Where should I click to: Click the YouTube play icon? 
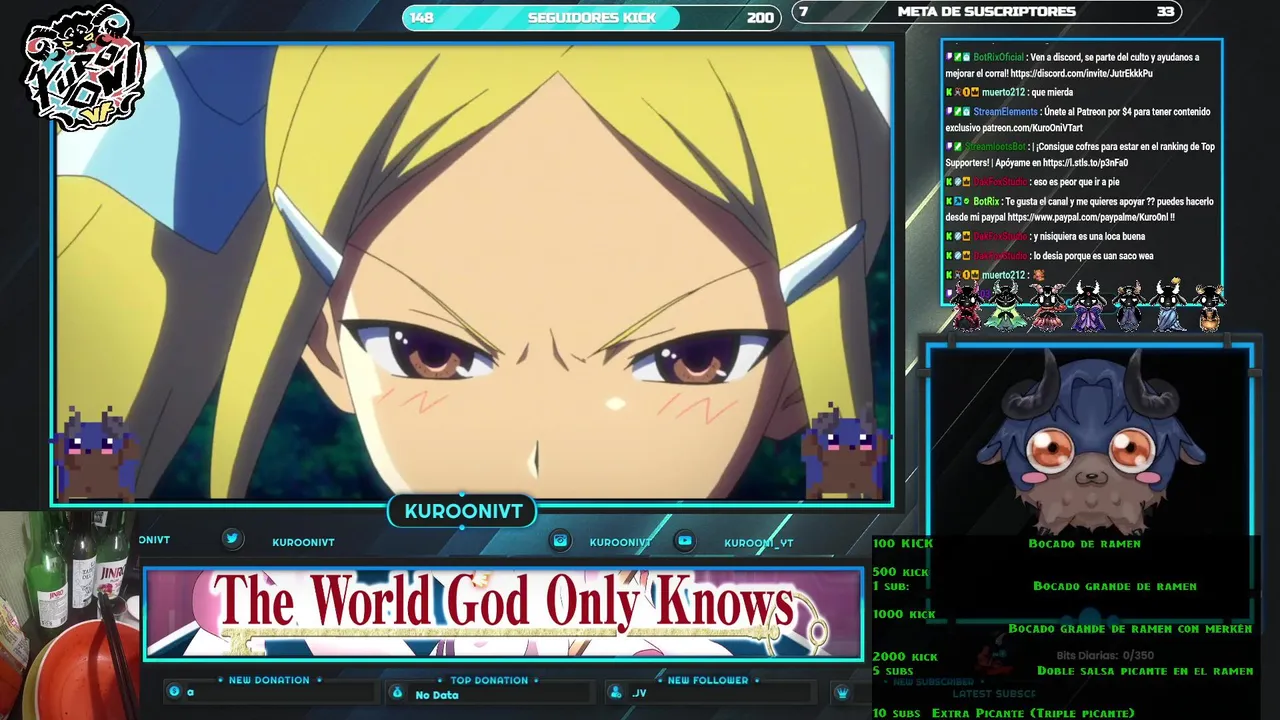click(x=685, y=541)
